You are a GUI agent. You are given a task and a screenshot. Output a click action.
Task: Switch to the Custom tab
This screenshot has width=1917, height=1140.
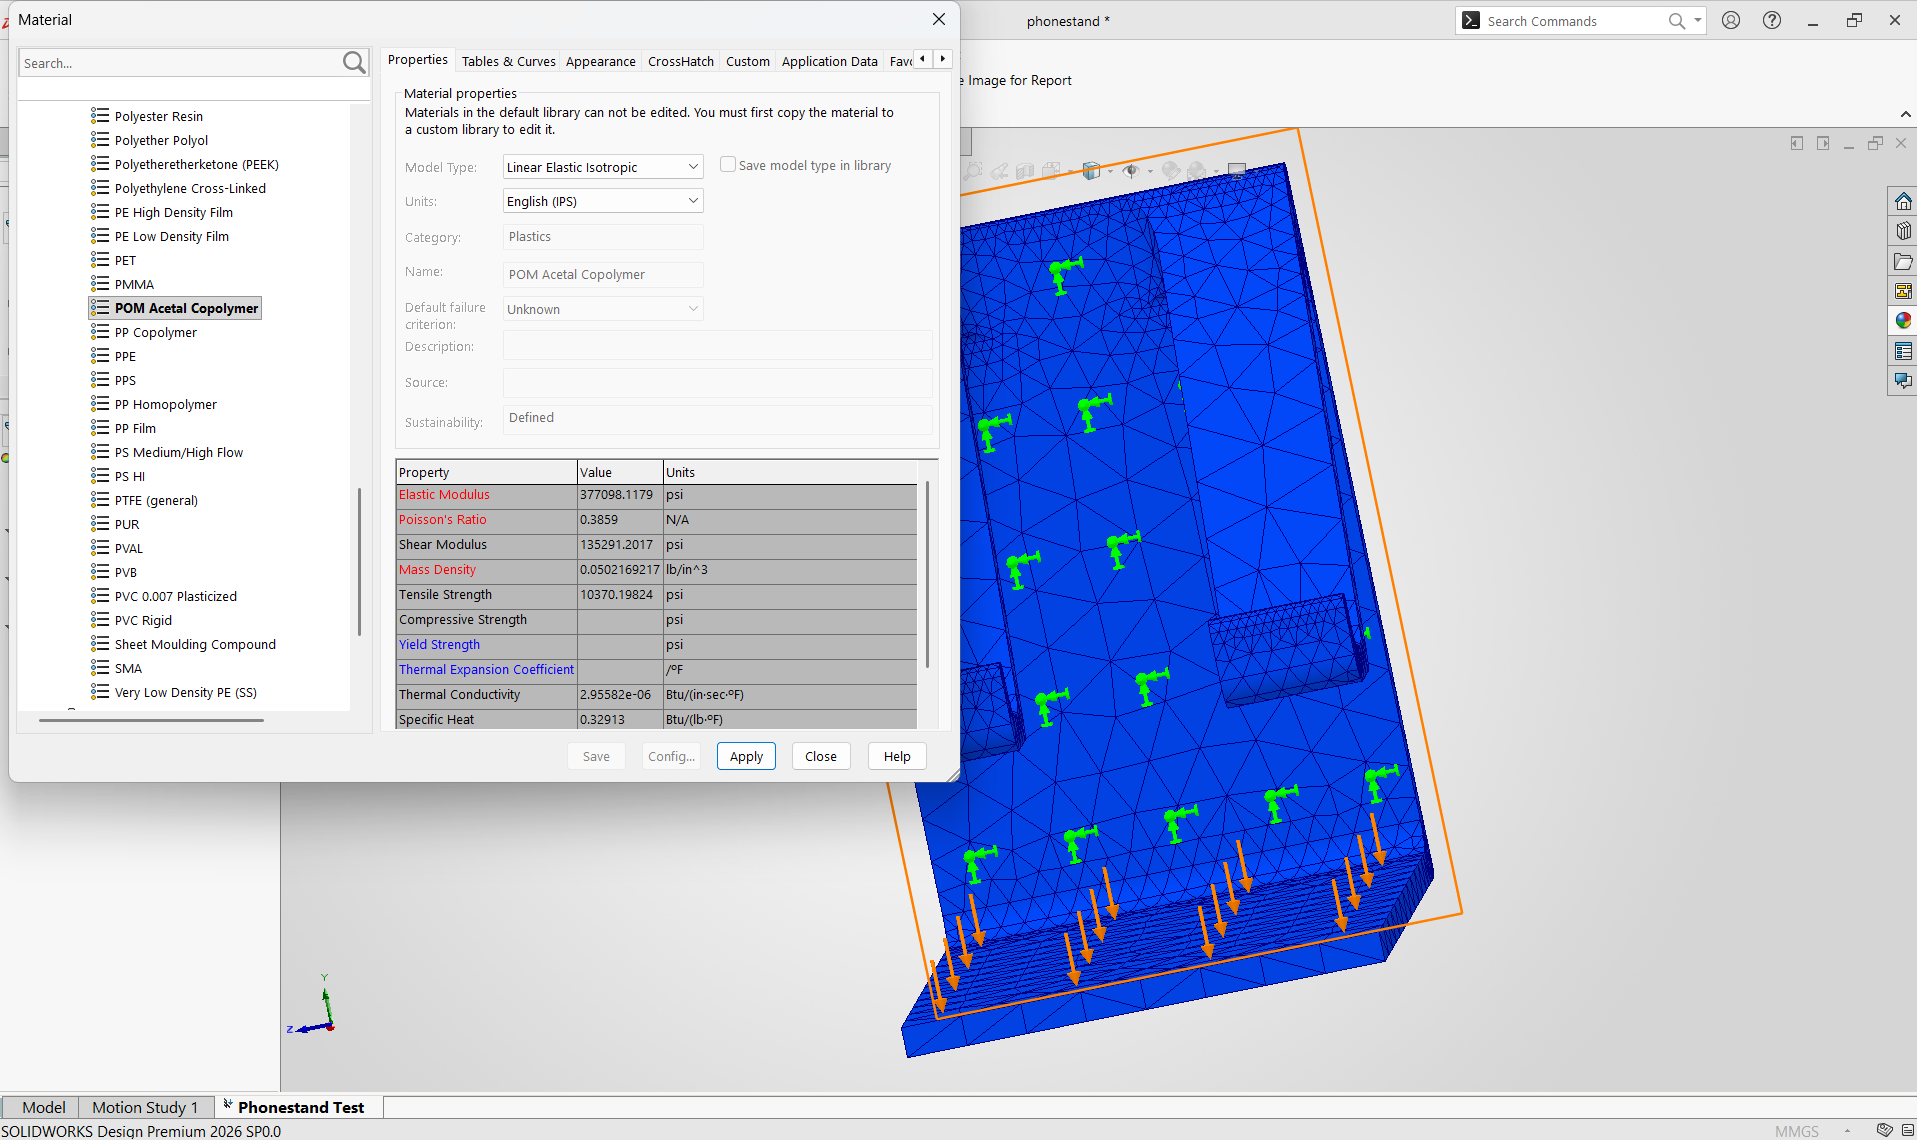(748, 61)
